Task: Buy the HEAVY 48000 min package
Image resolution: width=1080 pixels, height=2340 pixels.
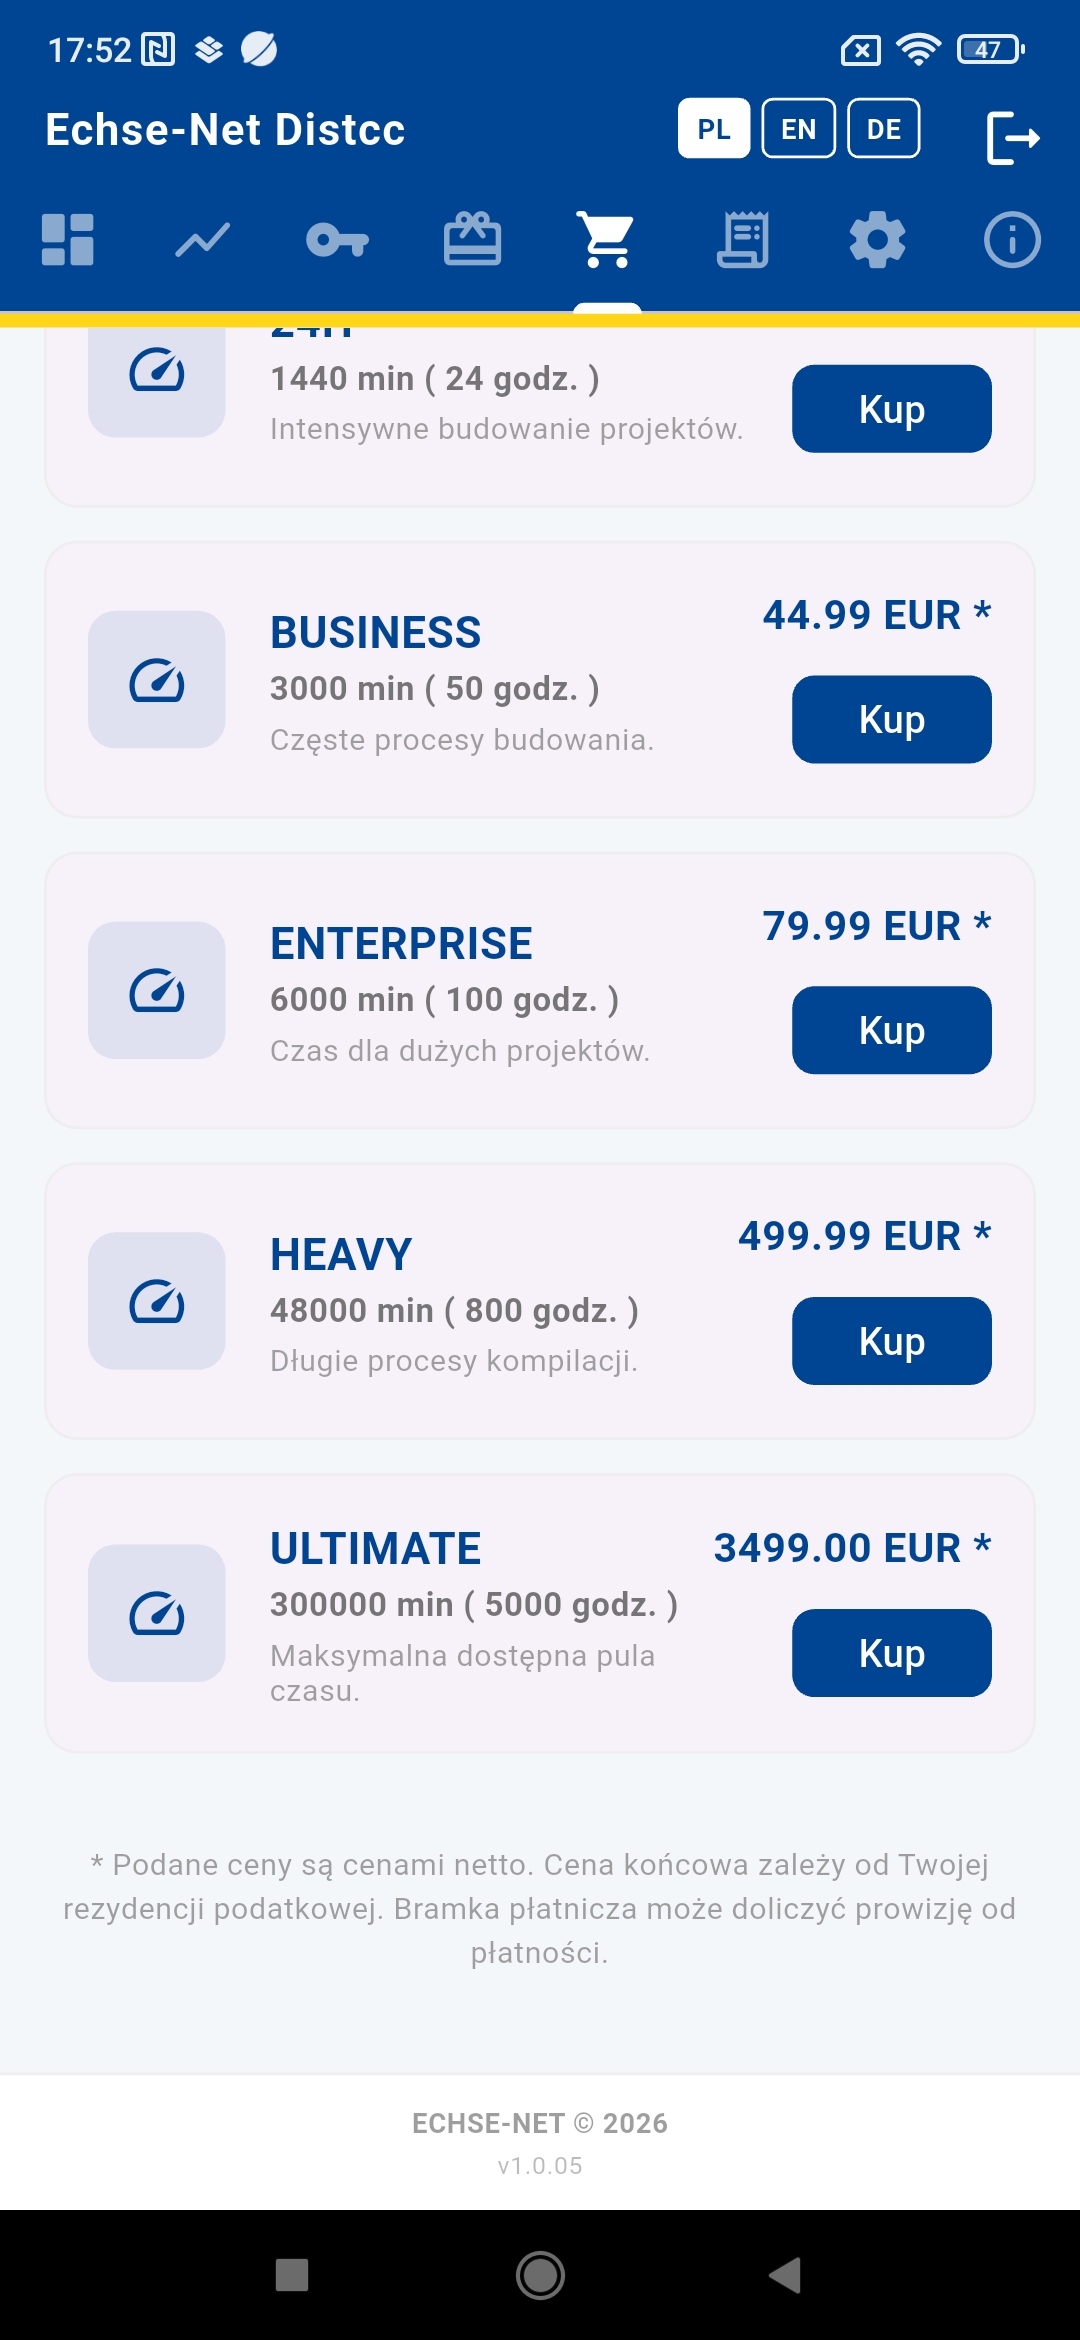Action: [892, 1341]
